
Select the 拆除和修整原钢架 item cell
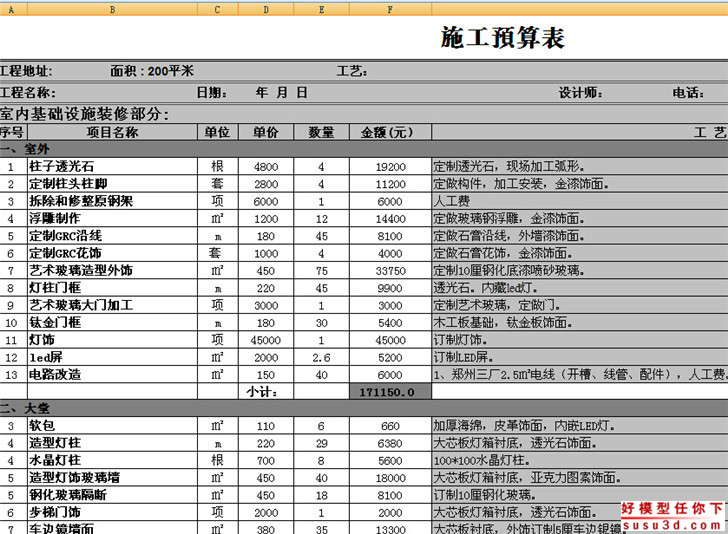tap(112, 201)
